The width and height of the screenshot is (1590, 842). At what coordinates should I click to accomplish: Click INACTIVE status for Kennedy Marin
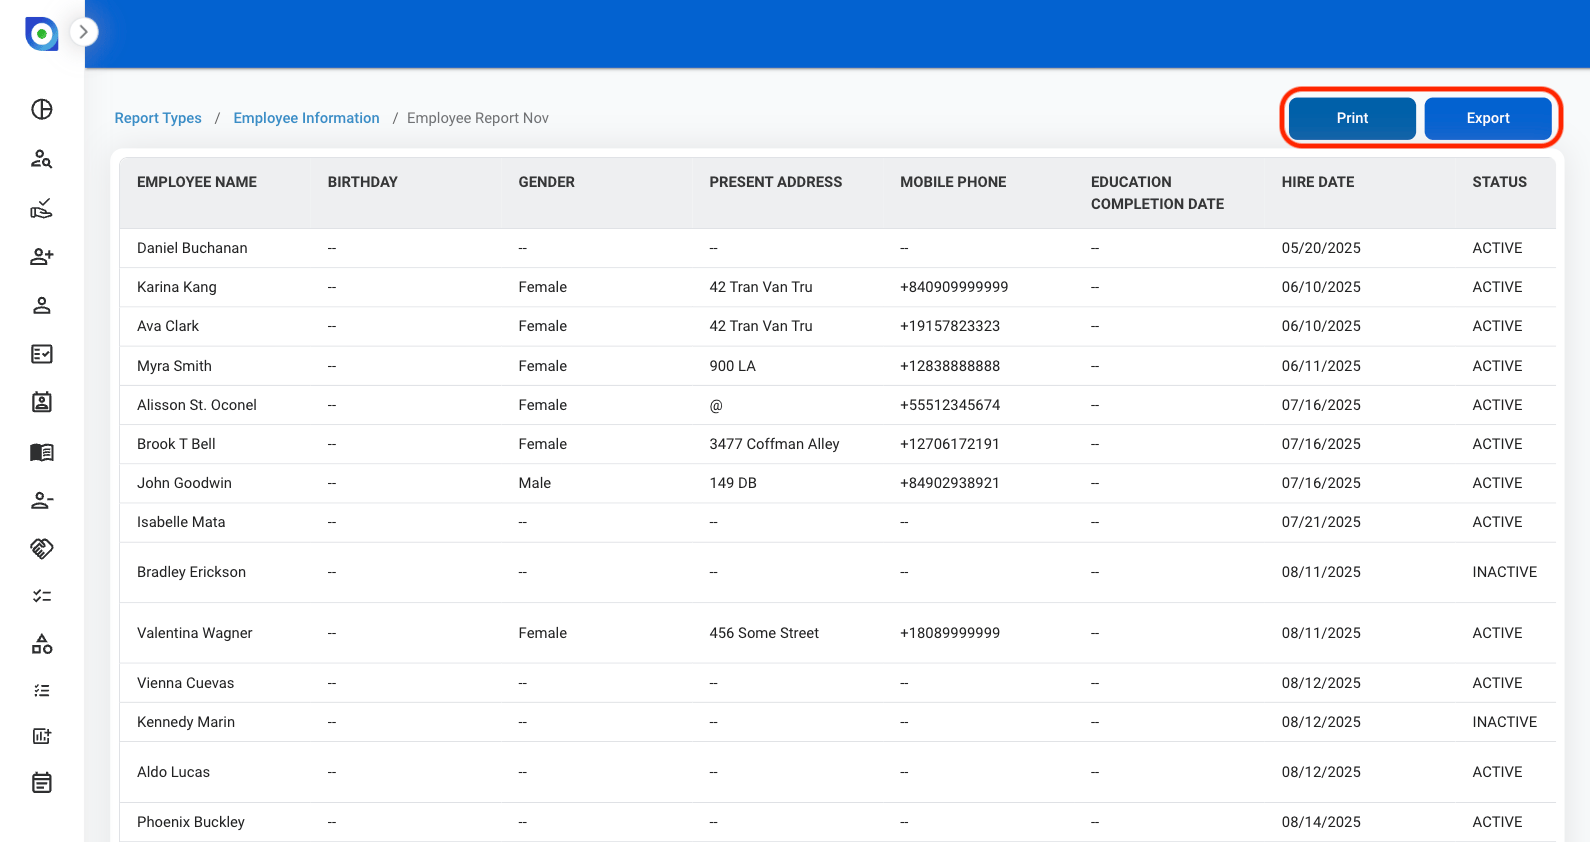point(1504,722)
